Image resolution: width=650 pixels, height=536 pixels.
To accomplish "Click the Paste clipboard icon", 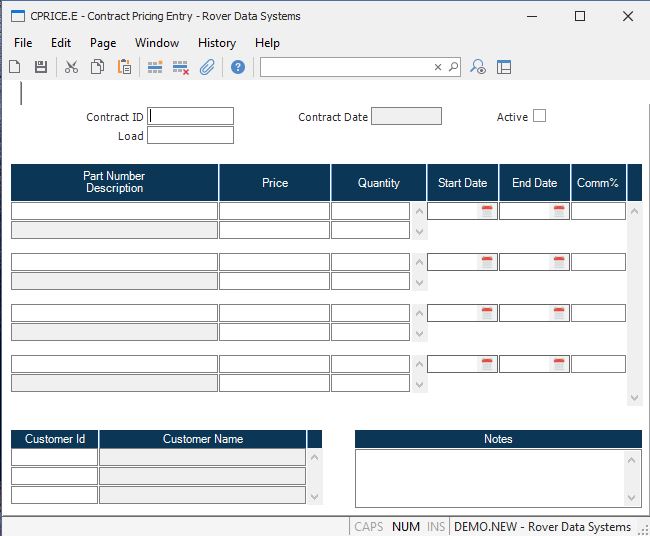I will (125, 67).
